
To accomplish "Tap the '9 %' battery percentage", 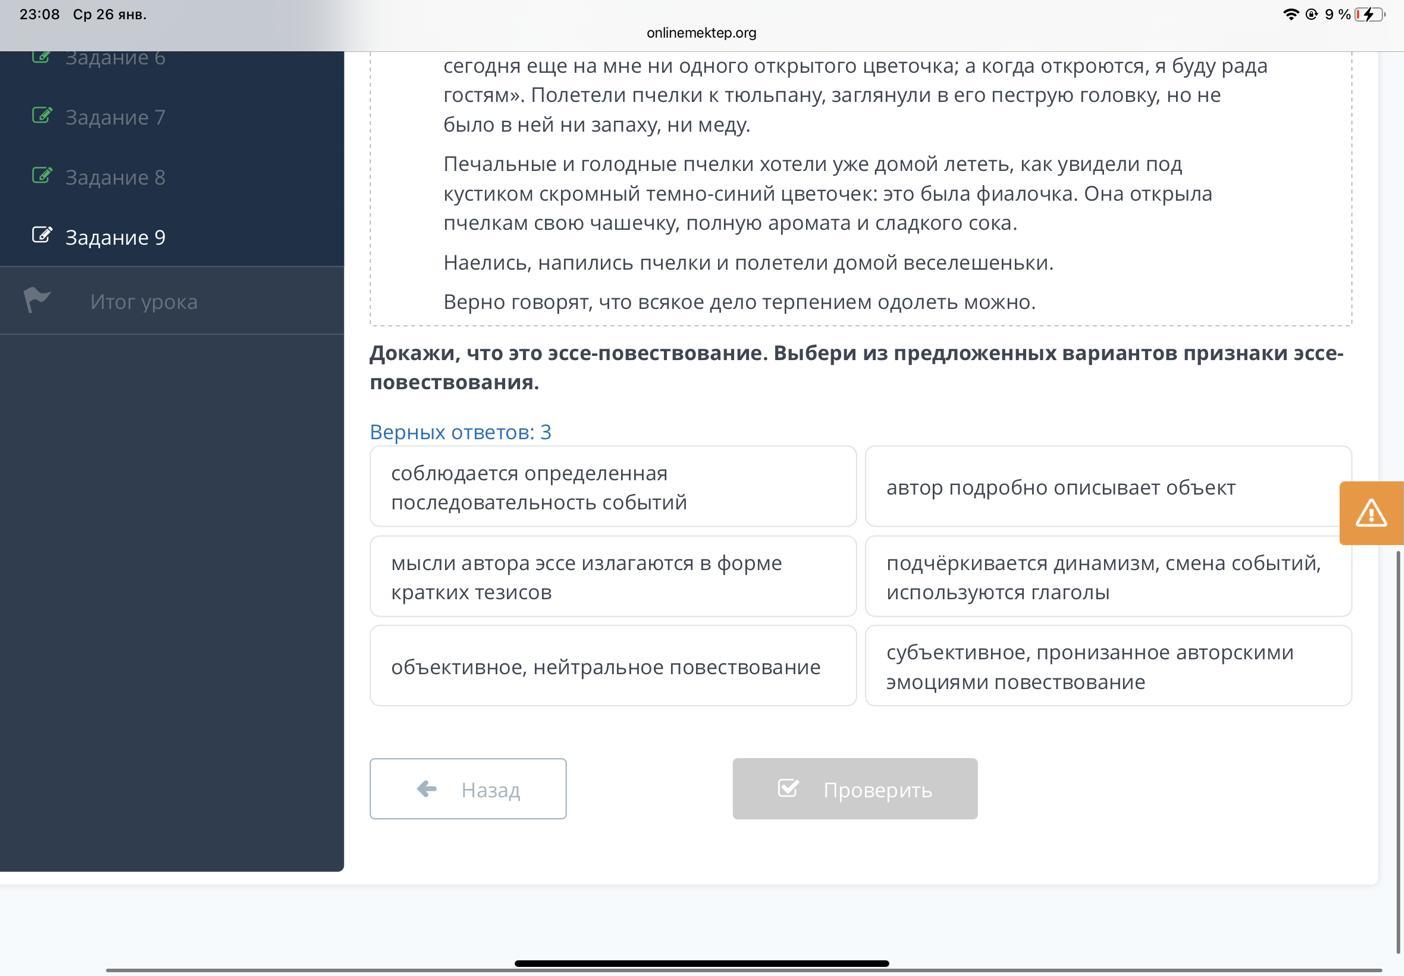I will point(1338,14).
